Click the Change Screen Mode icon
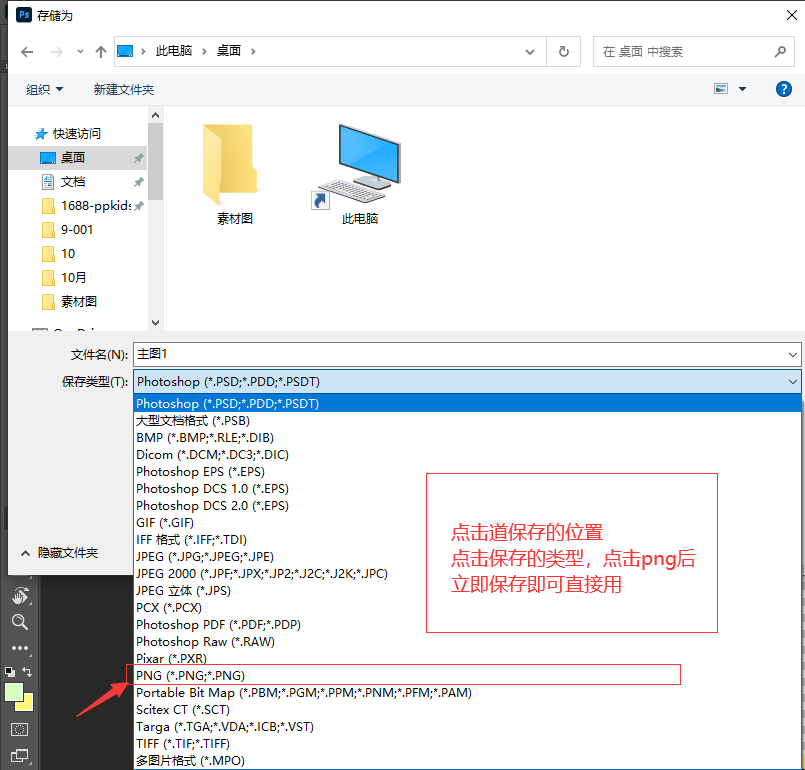 coord(19,757)
